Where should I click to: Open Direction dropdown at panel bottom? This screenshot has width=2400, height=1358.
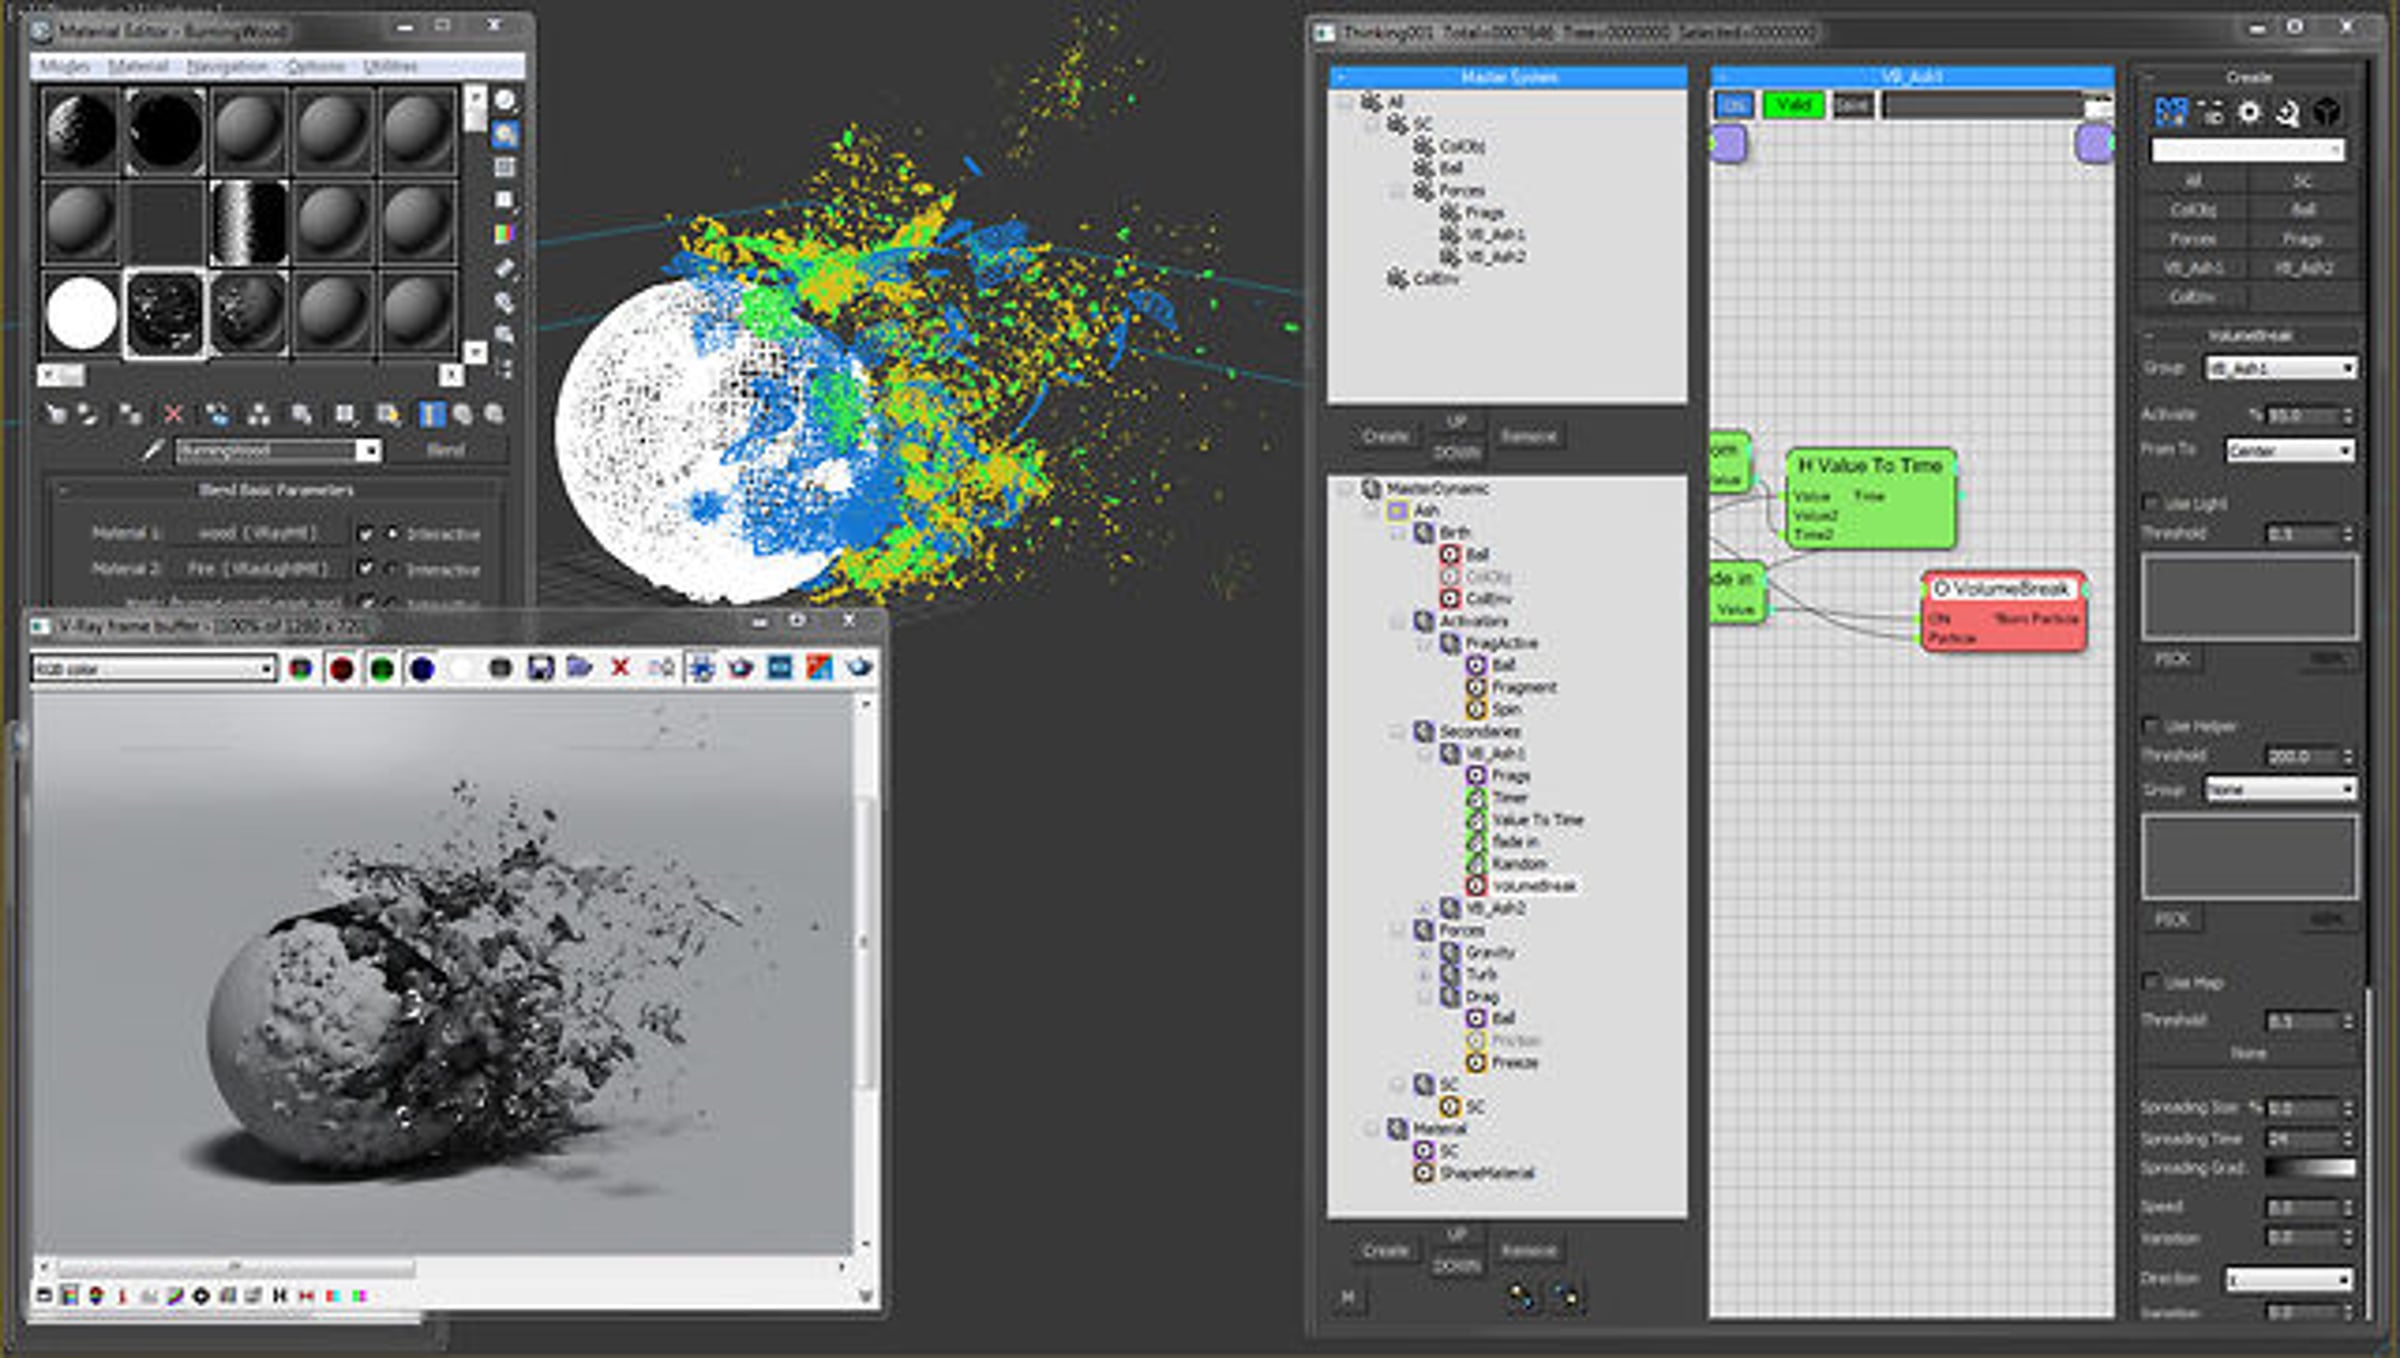pyautogui.click(x=2289, y=1279)
